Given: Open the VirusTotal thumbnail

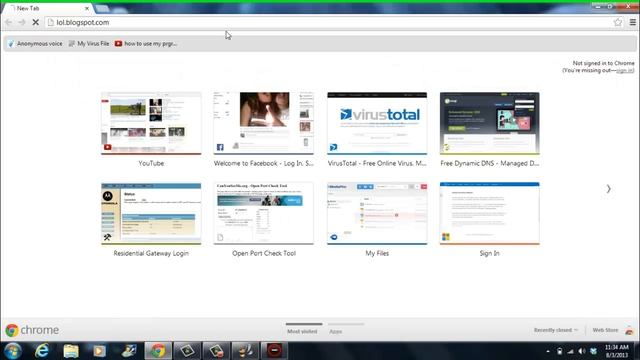Looking at the screenshot, I should (x=377, y=123).
